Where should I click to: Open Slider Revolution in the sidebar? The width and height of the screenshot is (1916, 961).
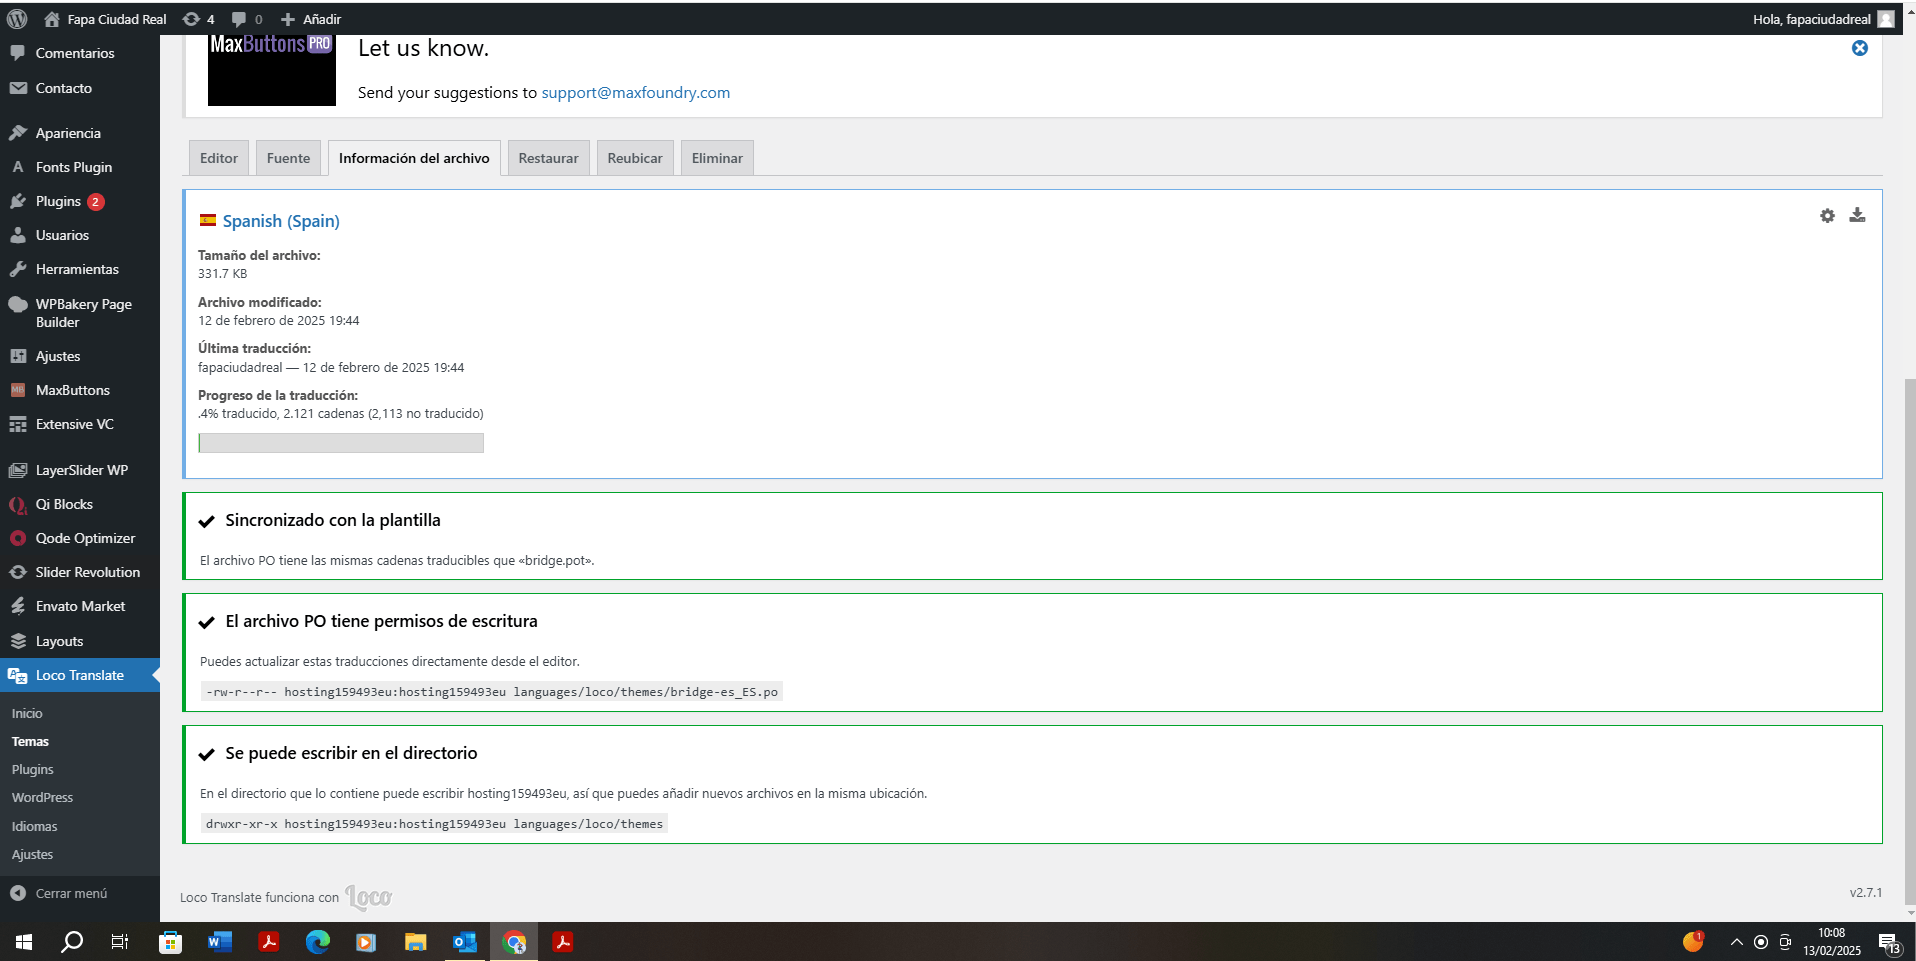[x=80, y=572]
